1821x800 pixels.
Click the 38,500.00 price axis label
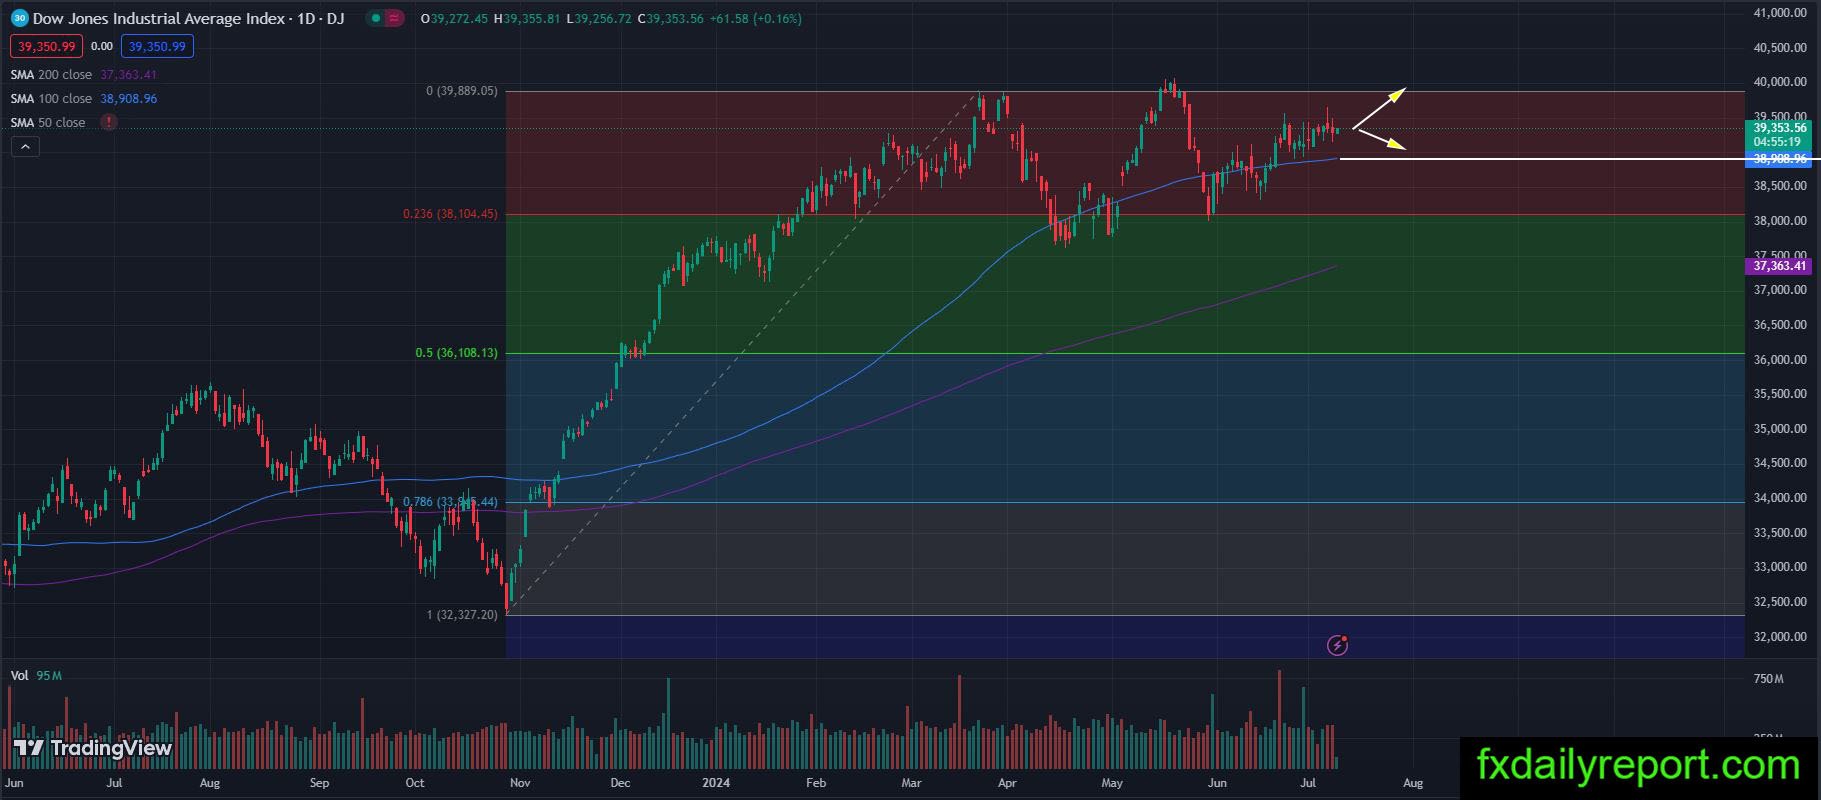1780,186
